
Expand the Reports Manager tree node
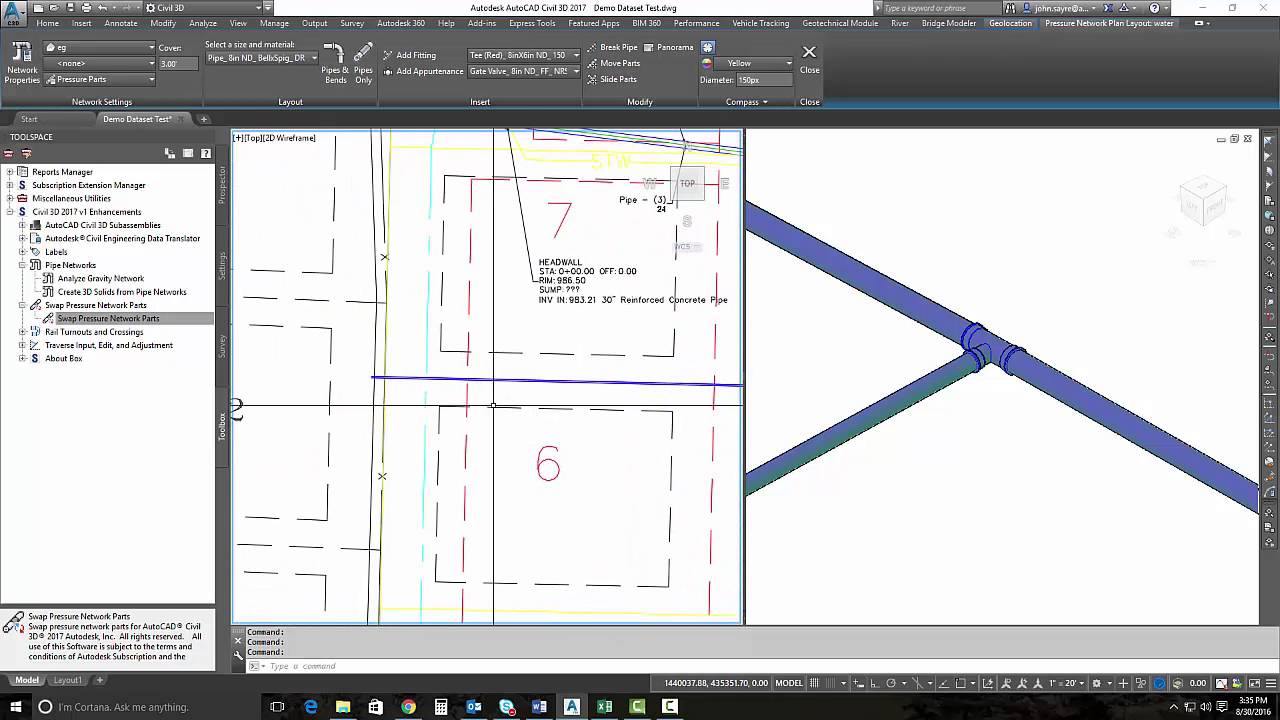coord(10,172)
